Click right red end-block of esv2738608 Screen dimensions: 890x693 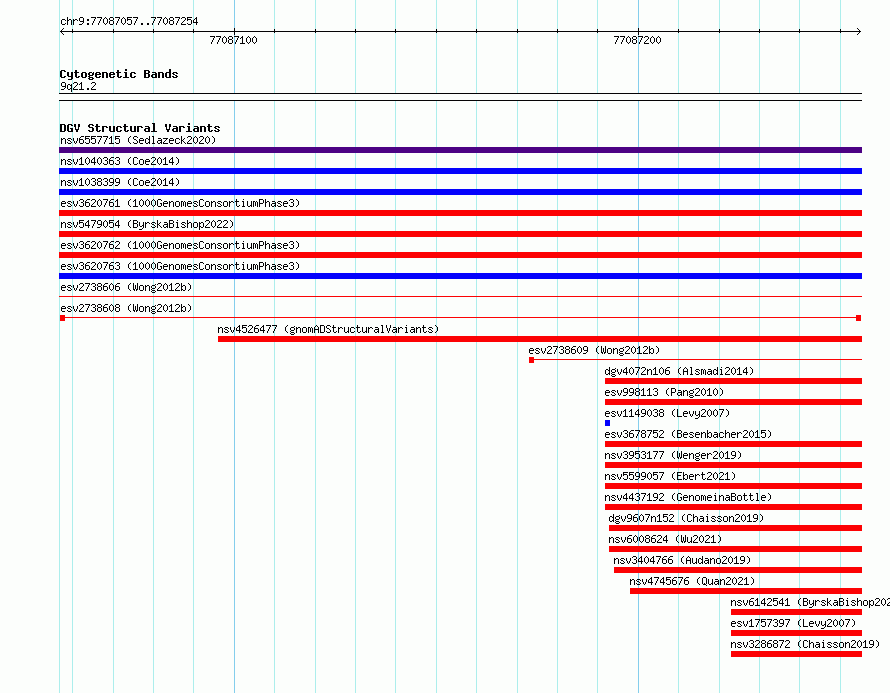click(x=859, y=318)
